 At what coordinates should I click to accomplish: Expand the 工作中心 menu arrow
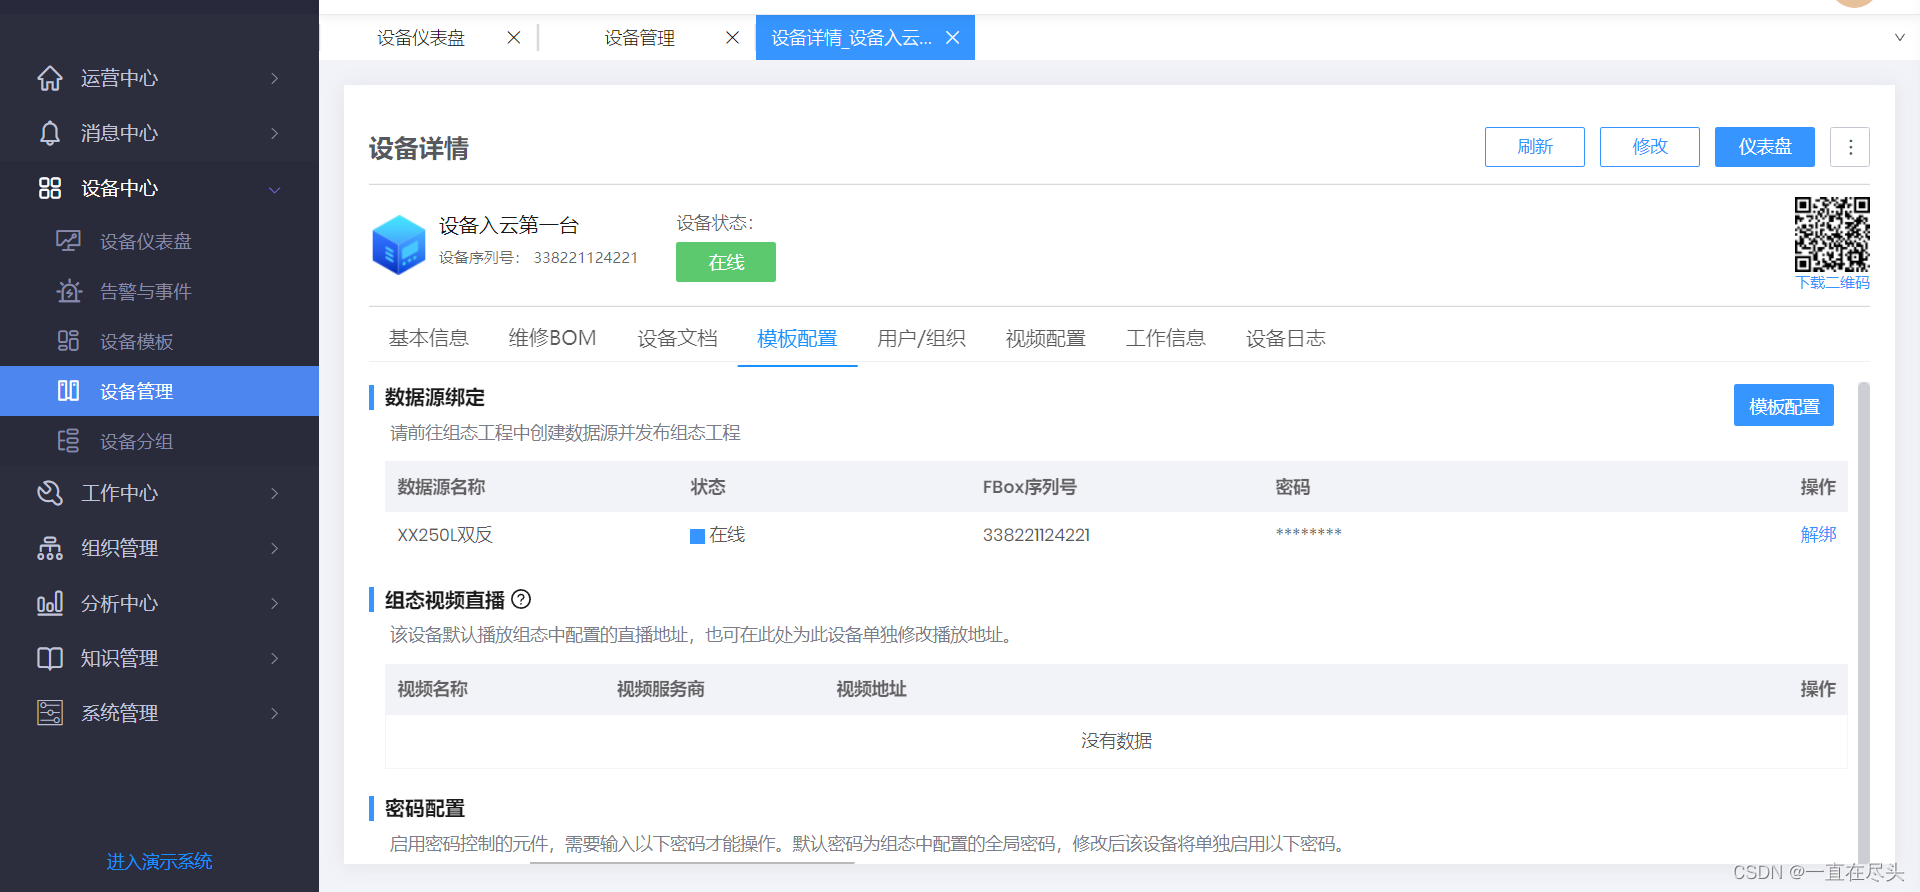tap(275, 493)
